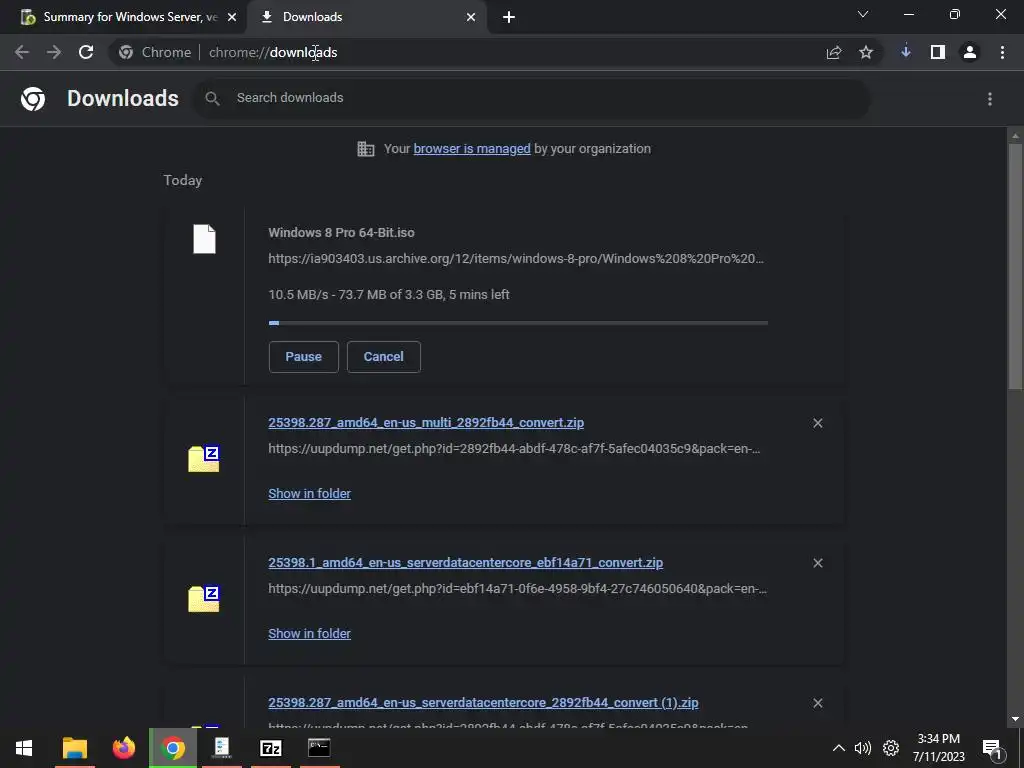Open the Downloads page more actions menu
This screenshot has height=768, width=1024.
990,99
